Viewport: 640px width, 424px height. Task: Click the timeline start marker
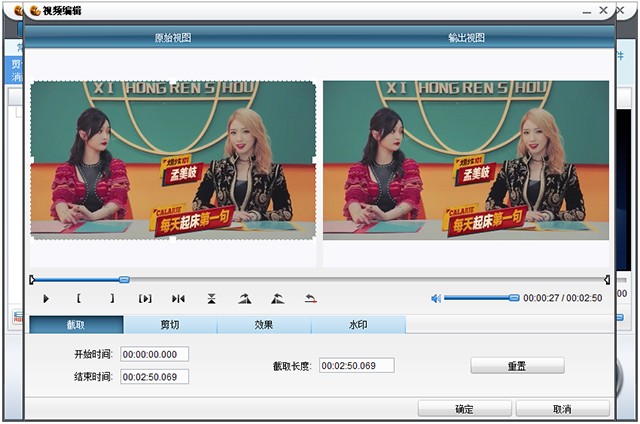[x=32, y=280]
